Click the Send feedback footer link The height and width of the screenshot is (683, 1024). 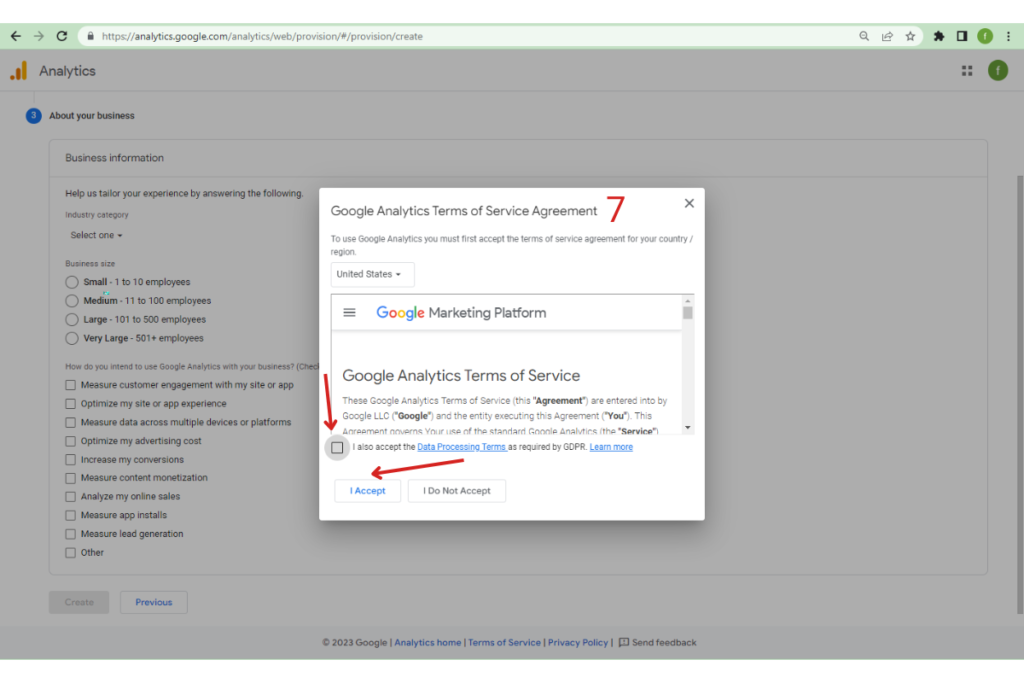pos(664,643)
